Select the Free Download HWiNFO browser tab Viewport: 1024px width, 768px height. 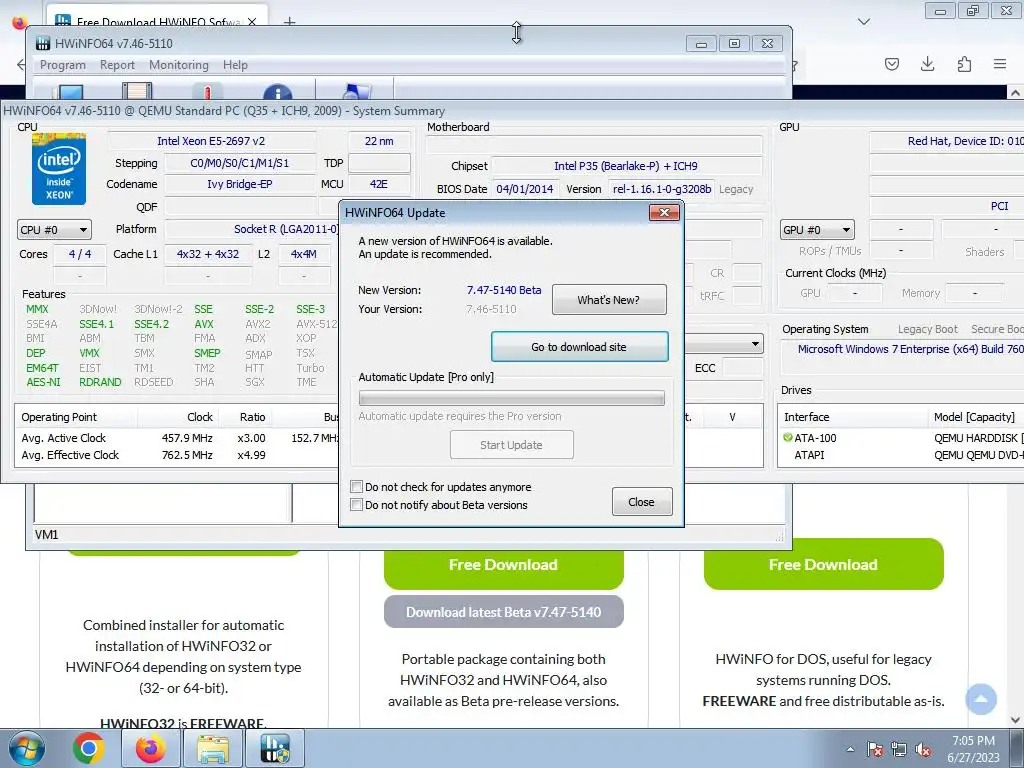click(157, 22)
